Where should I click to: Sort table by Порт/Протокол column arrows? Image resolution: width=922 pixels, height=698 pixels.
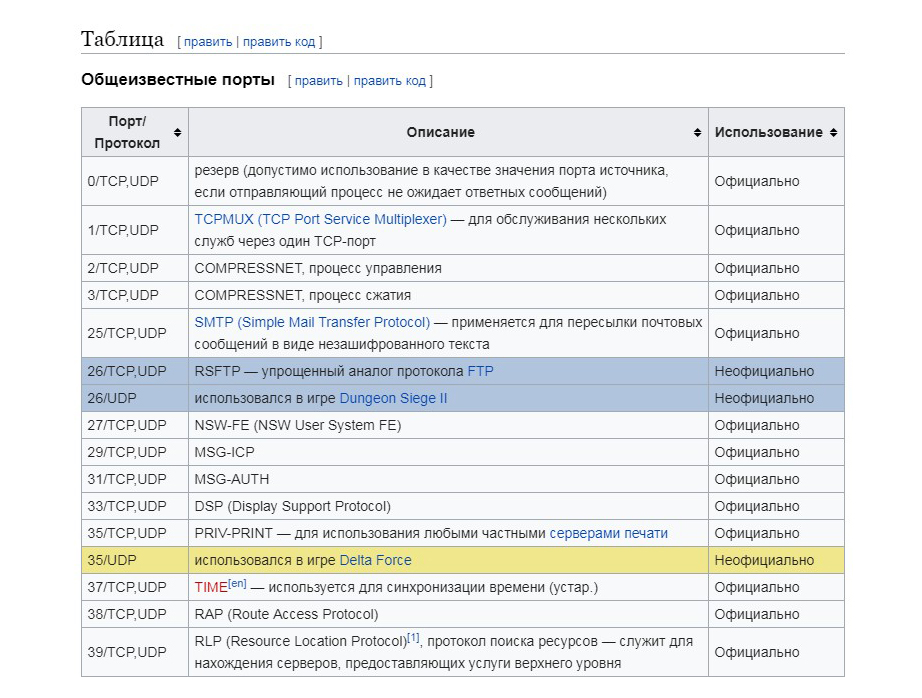coord(177,132)
